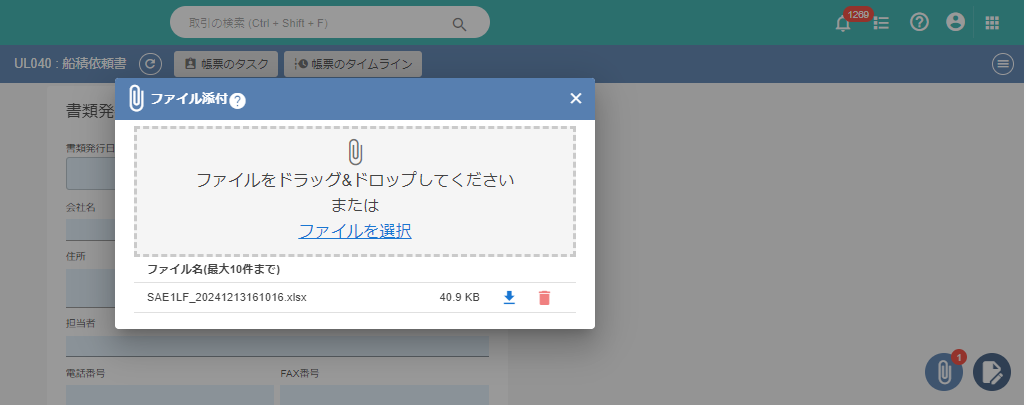Close the ファイル添付 dialog

[x=576, y=98]
